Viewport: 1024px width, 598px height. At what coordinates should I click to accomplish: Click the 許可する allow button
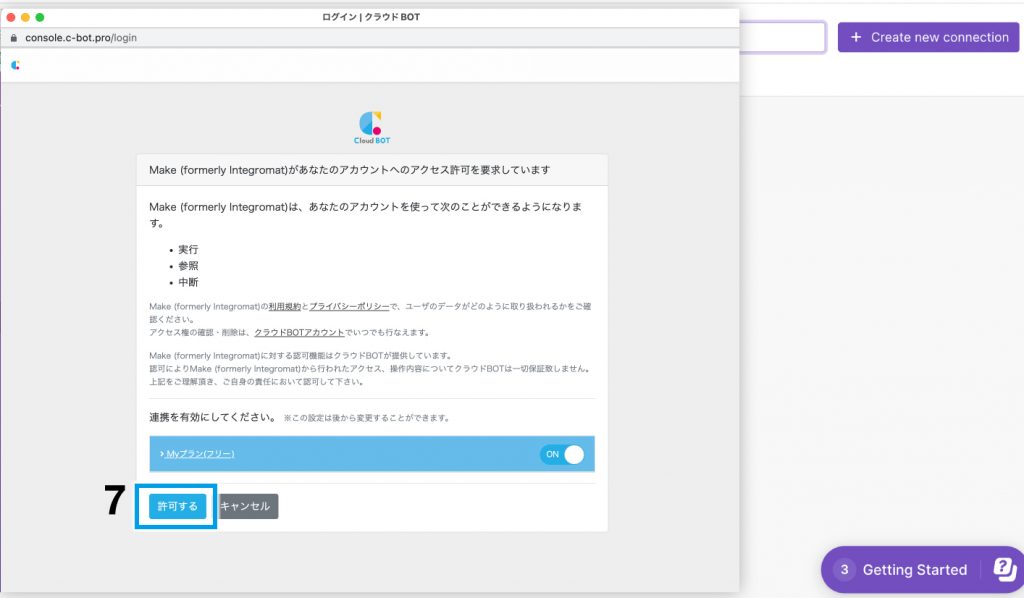coord(177,506)
